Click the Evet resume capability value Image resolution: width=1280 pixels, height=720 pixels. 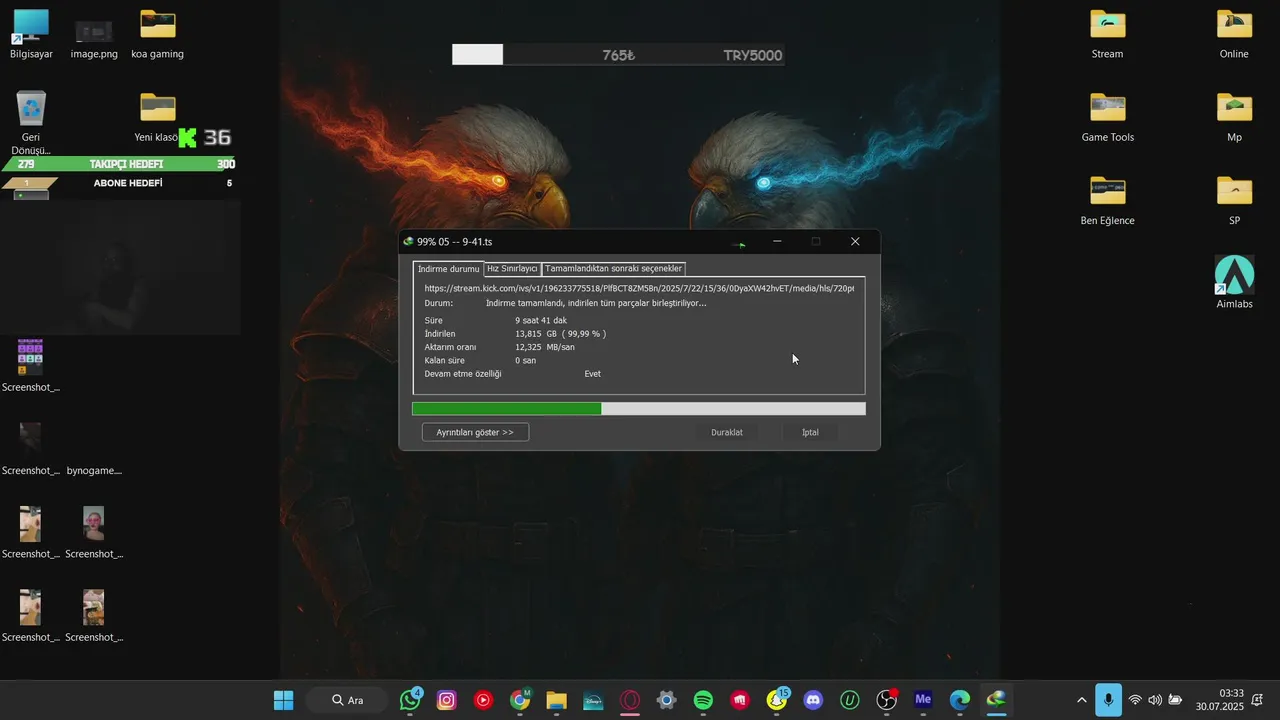(x=593, y=374)
